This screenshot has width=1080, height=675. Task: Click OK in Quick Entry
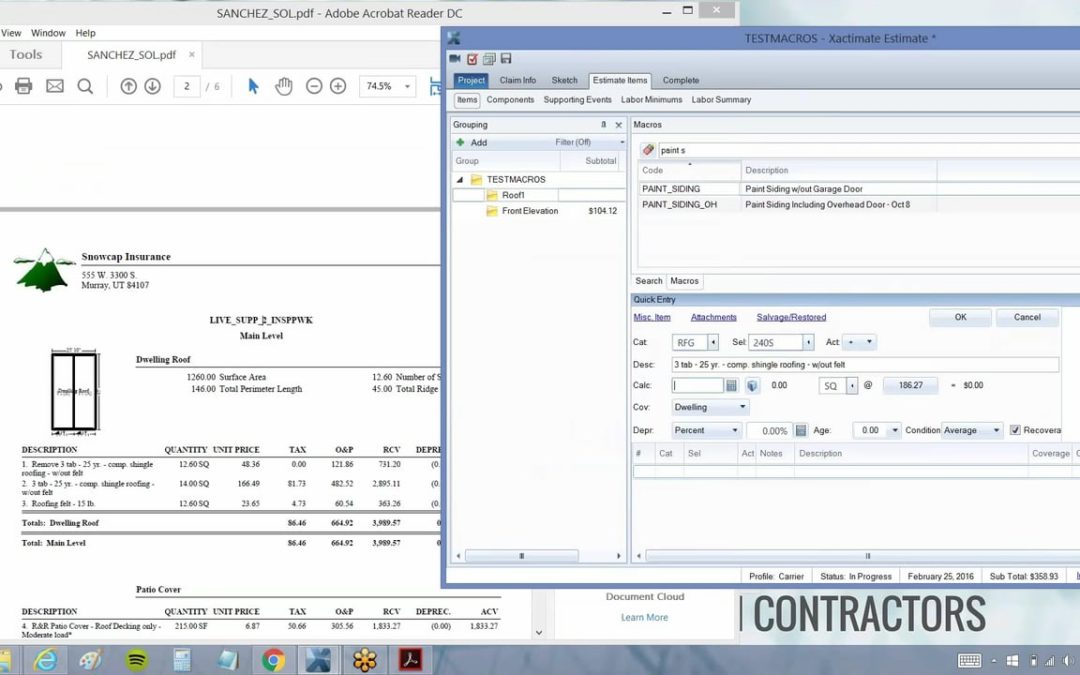[x=960, y=318]
